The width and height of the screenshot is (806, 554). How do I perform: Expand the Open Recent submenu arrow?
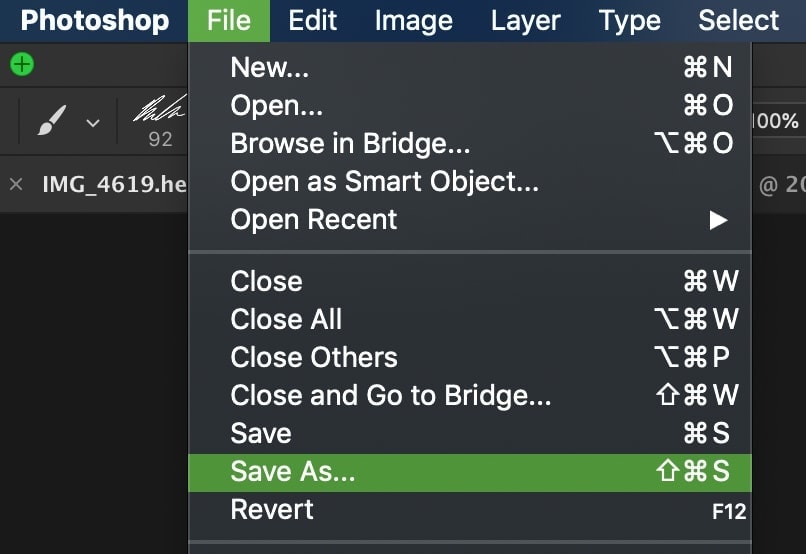(718, 220)
